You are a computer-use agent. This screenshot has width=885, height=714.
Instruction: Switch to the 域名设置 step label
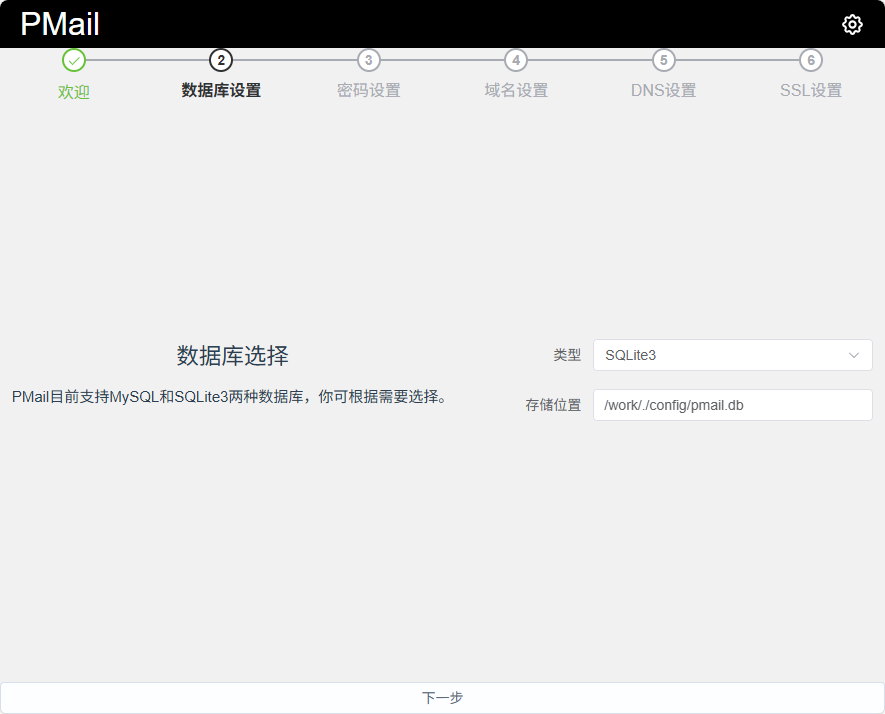click(516, 91)
